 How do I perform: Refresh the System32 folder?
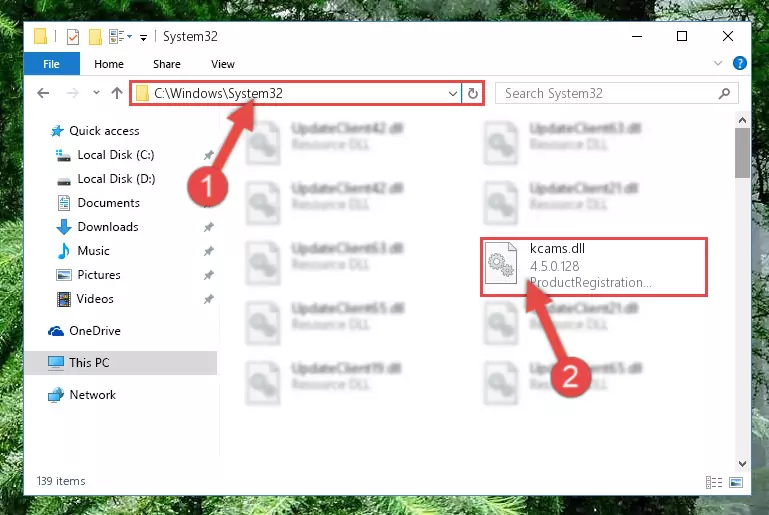(473, 93)
